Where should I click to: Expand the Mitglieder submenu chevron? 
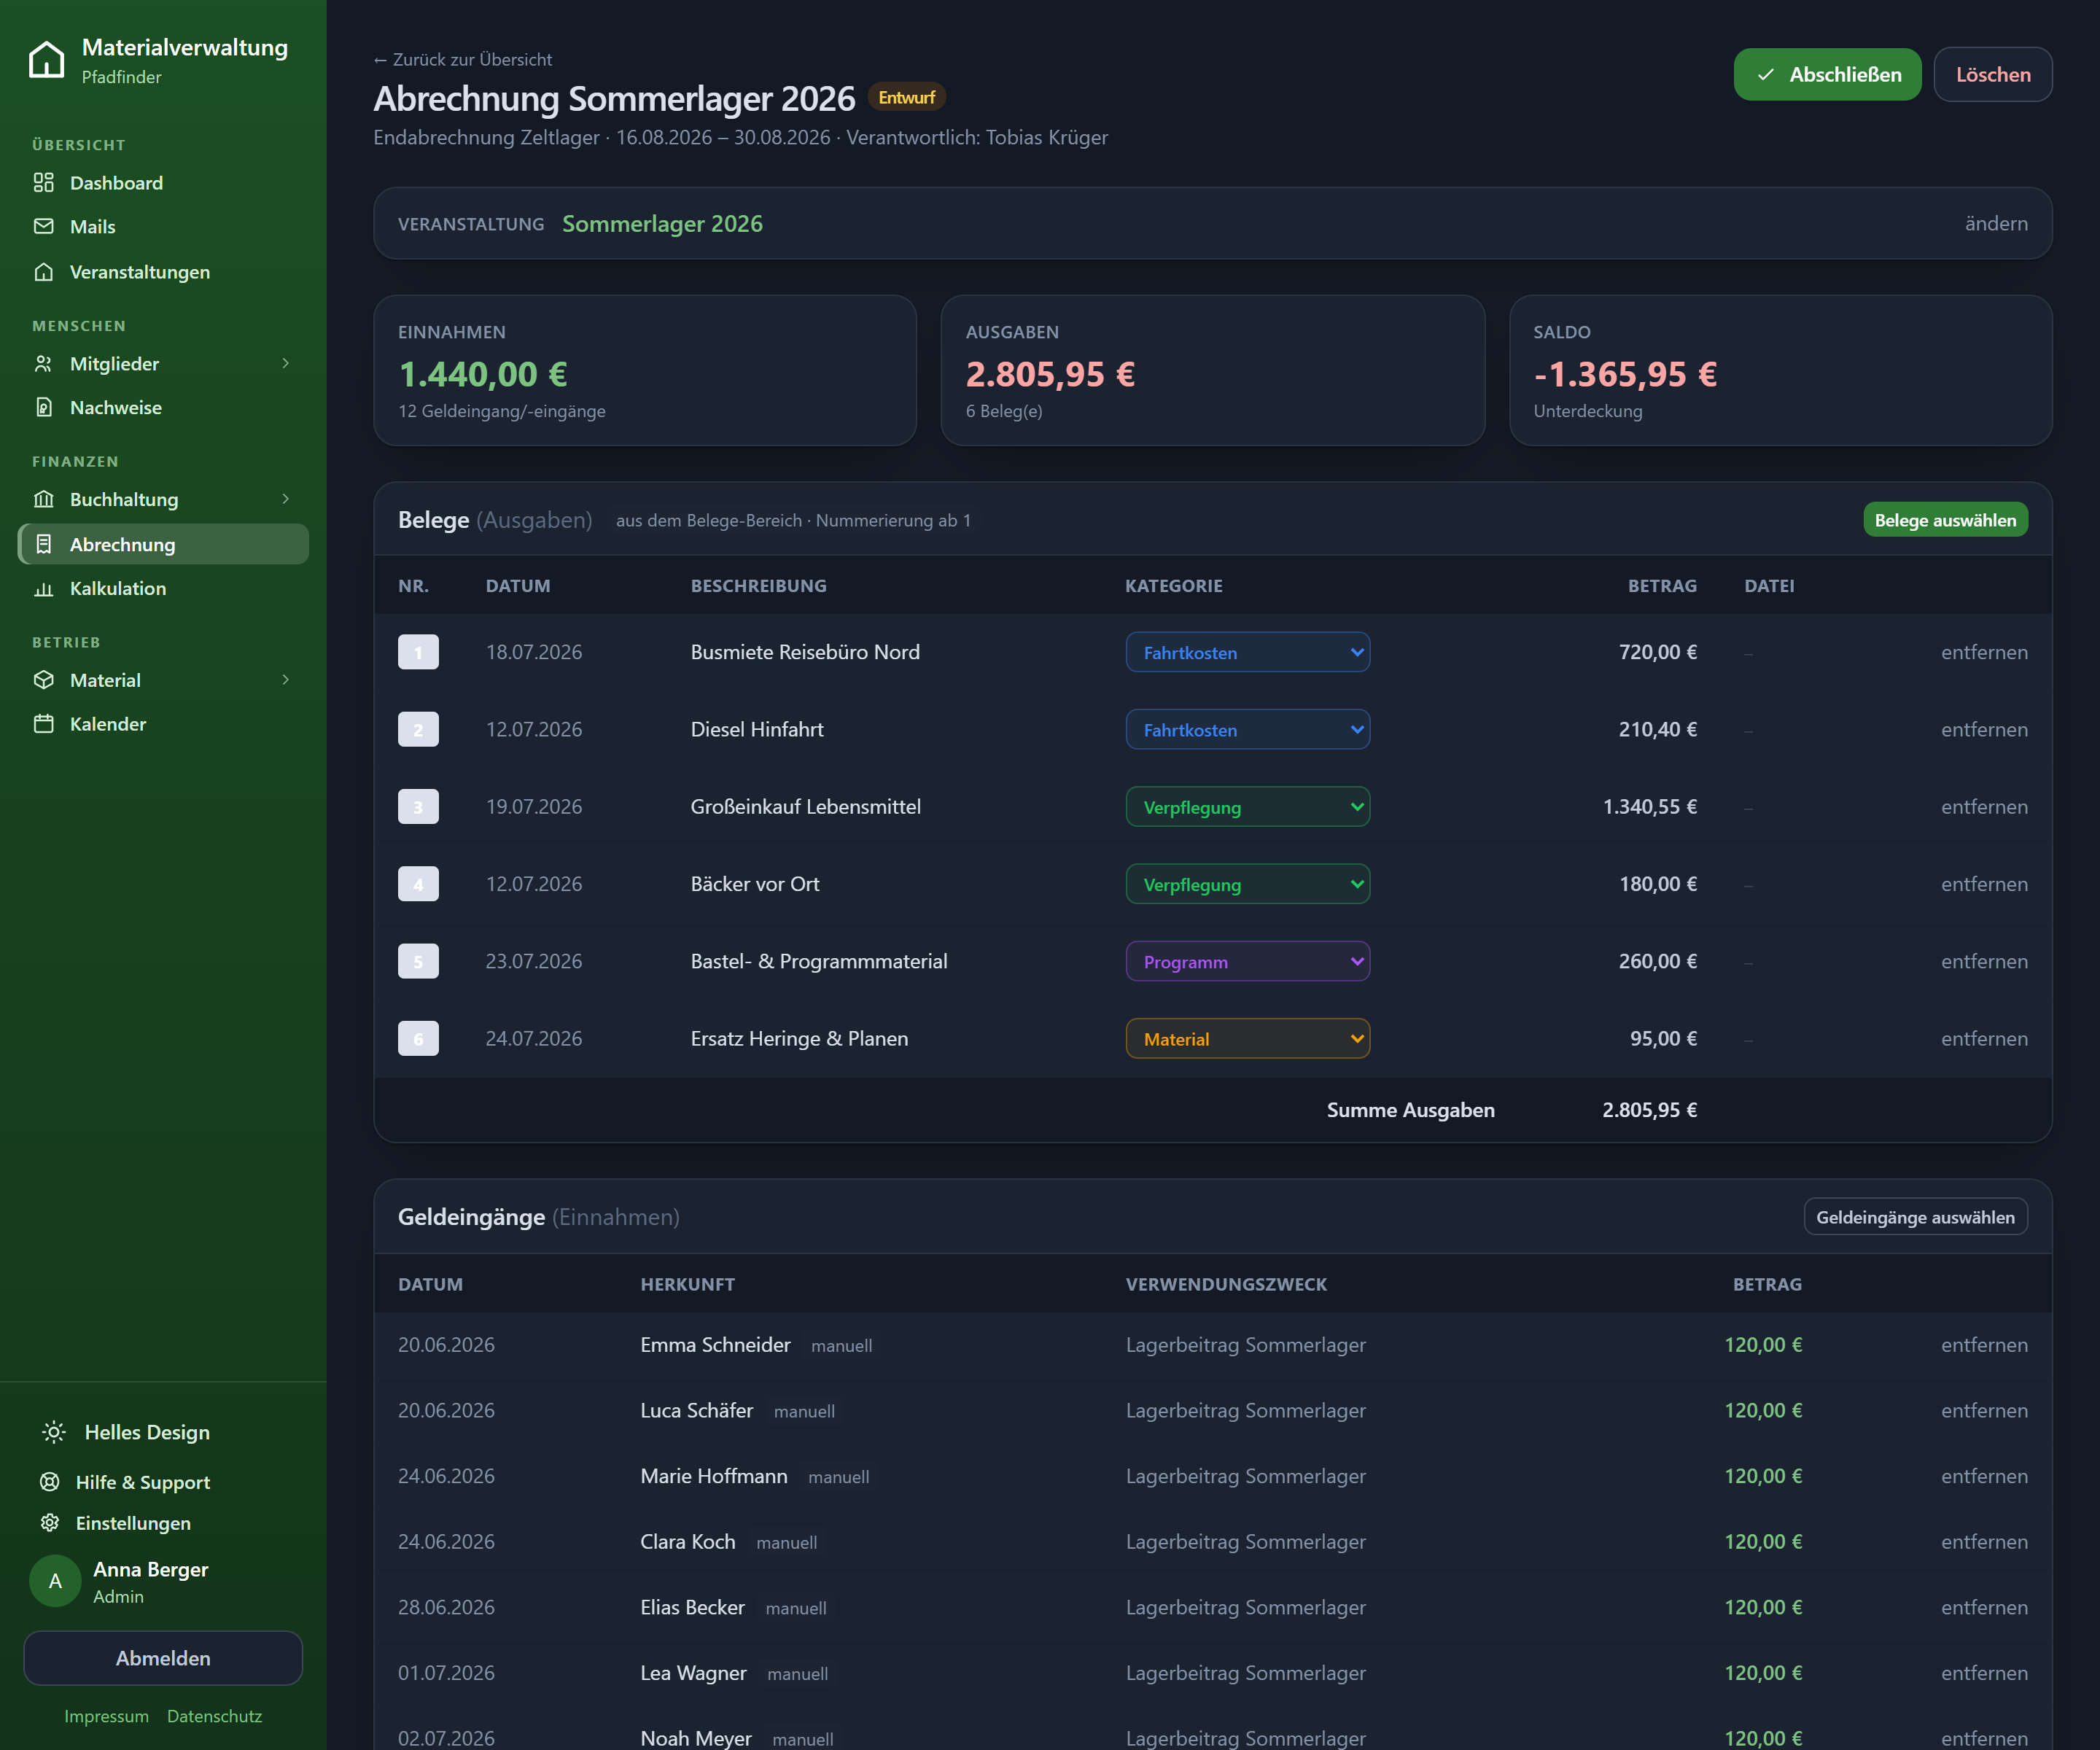(x=286, y=364)
